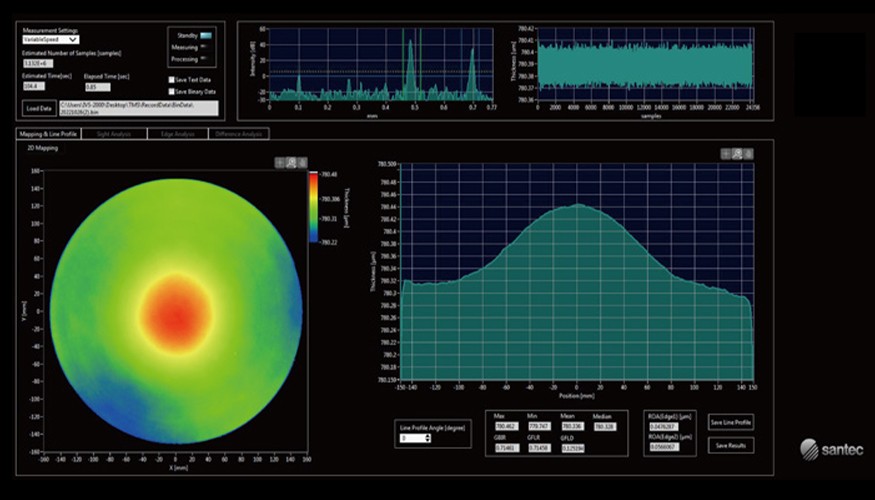Choose the pan hand tool above 2D Mapping
This screenshot has width=875, height=500.
302,162
